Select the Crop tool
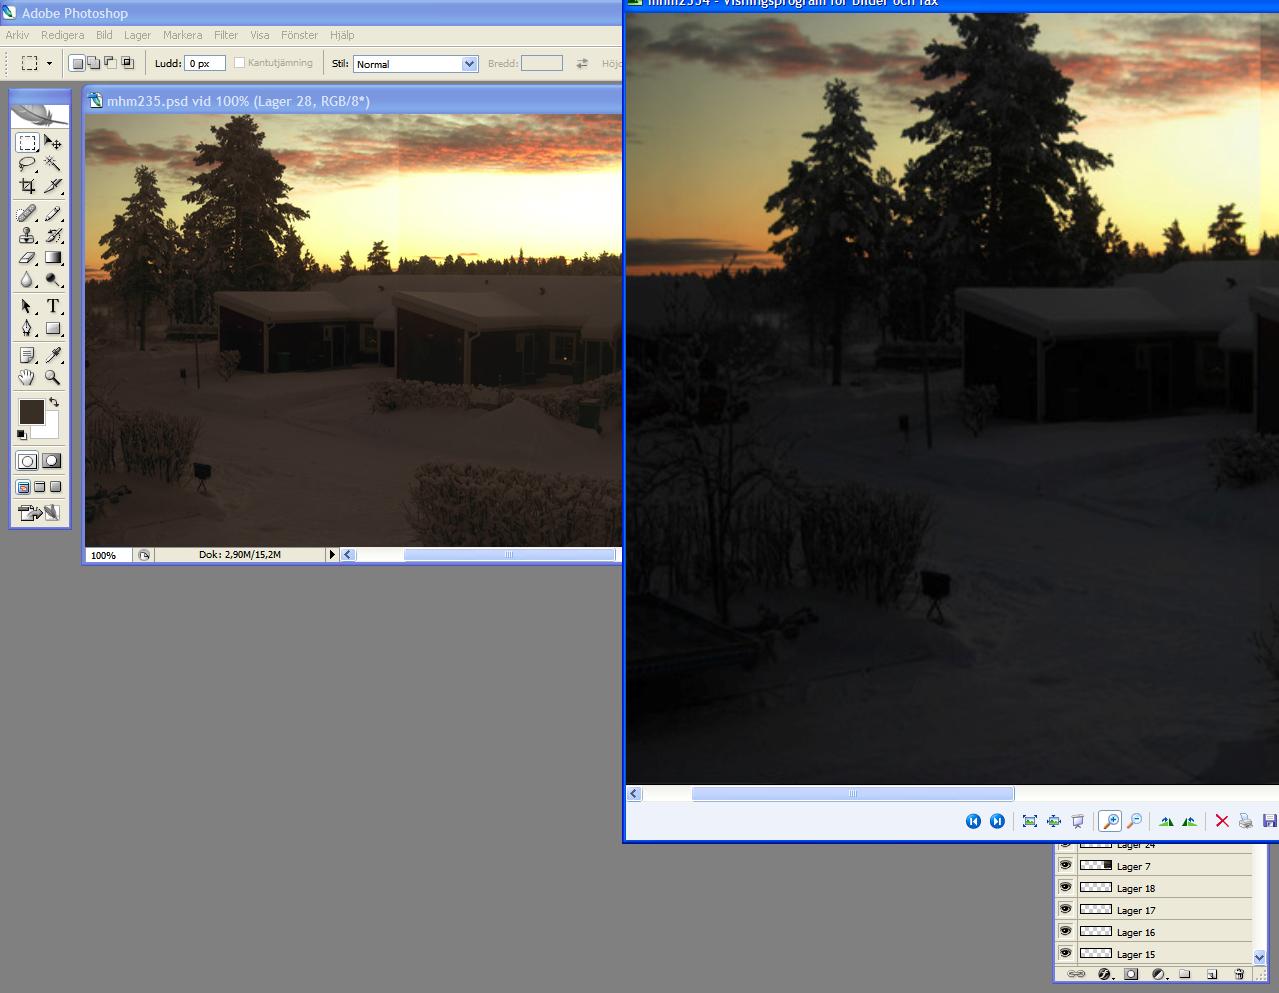Viewport: 1279px width, 993px height. click(27, 186)
